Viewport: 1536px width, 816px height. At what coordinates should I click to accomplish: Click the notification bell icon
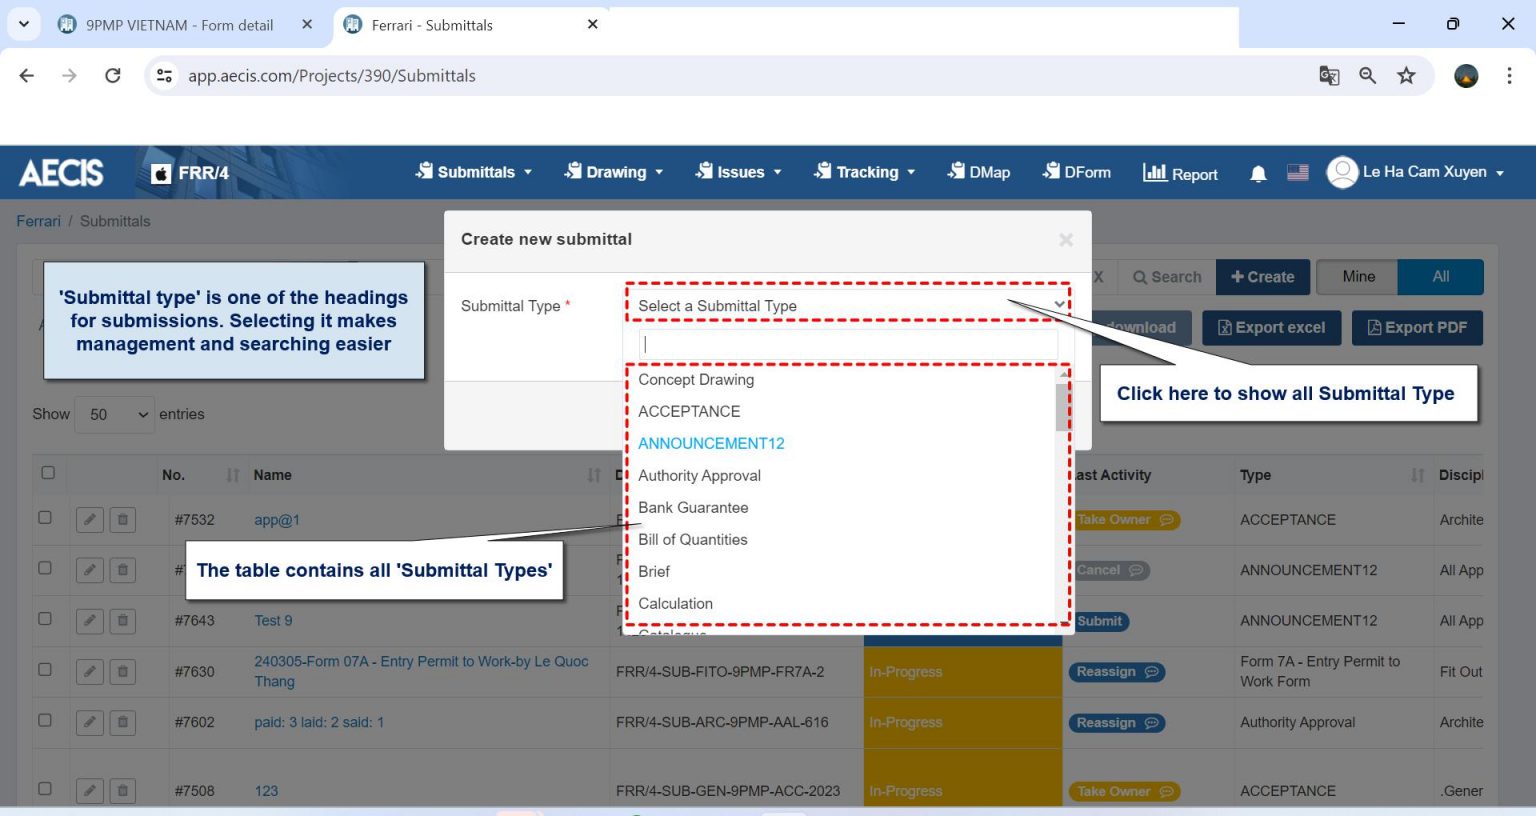tap(1258, 173)
